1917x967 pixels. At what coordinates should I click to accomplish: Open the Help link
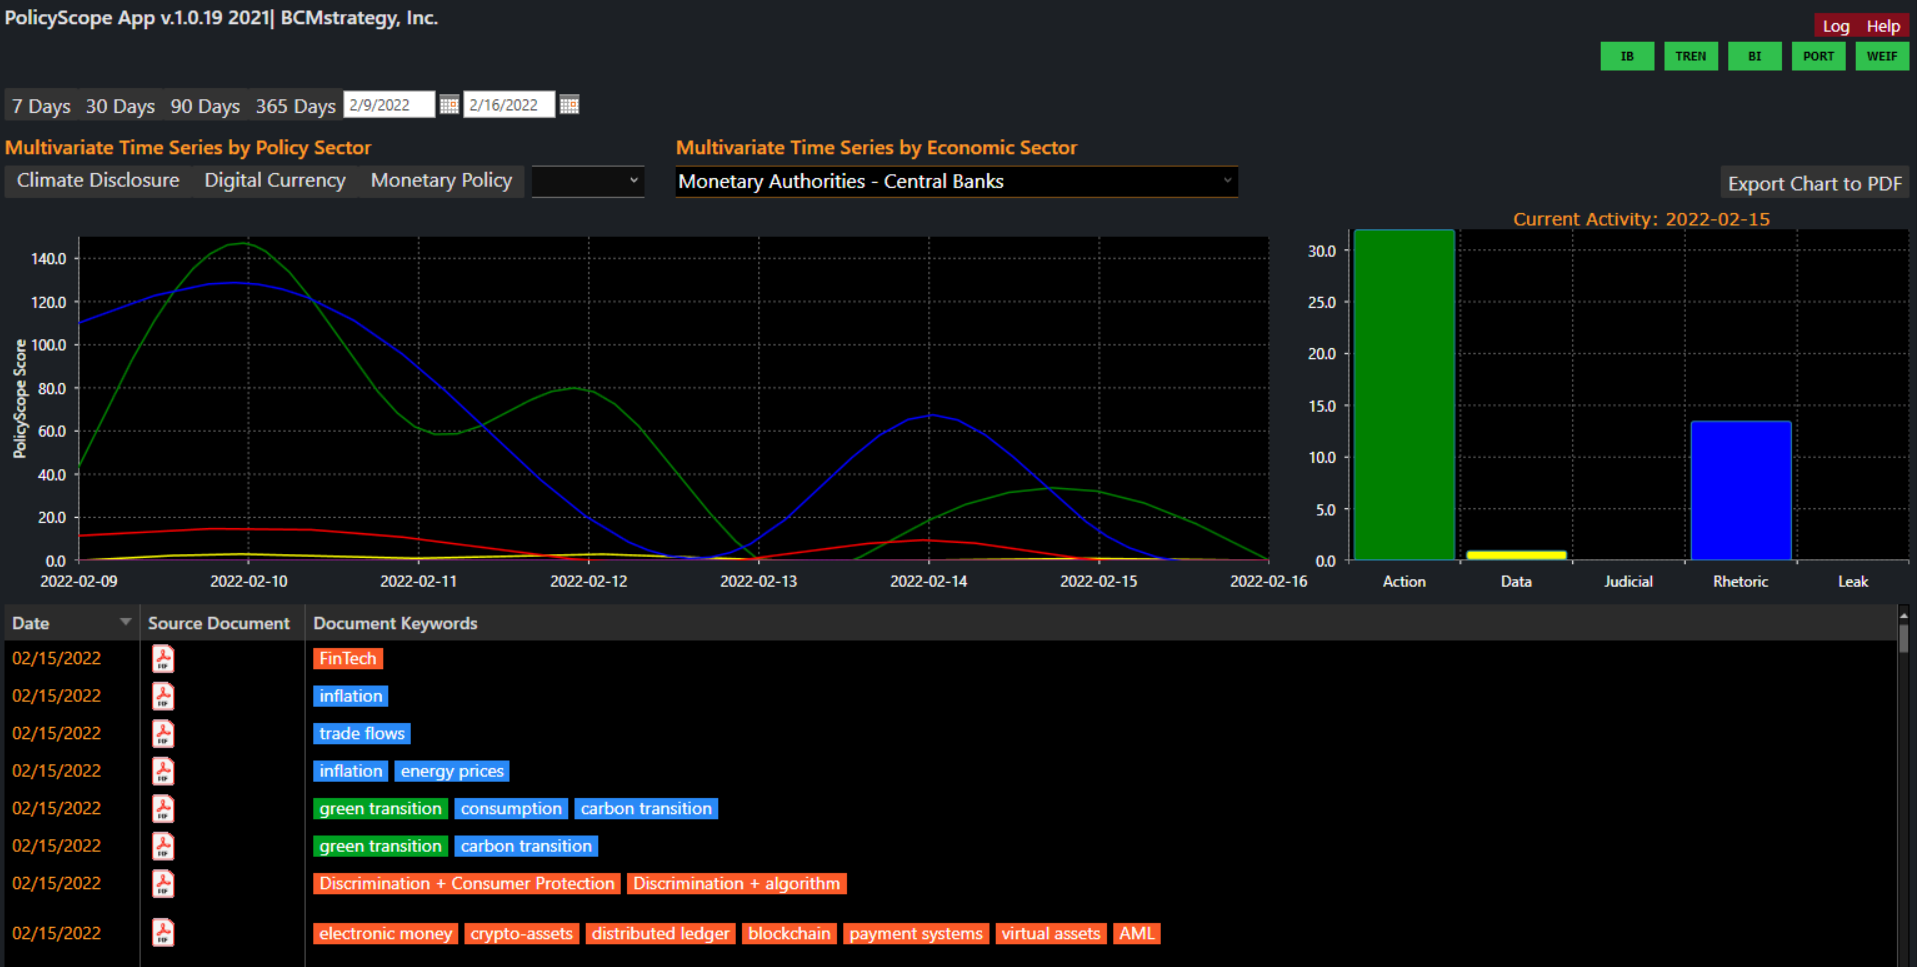[1882, 26]
